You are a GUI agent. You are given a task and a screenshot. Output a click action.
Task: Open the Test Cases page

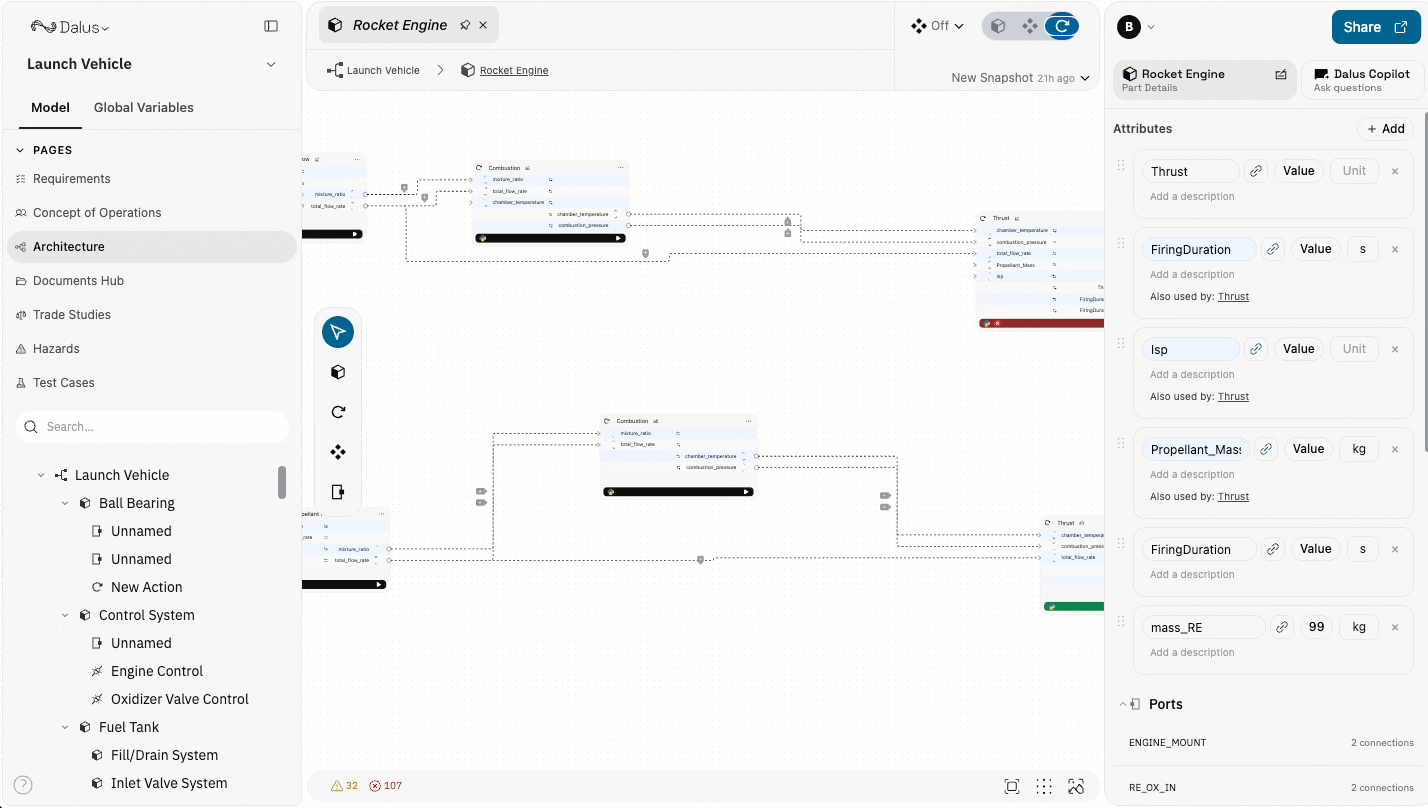point(151,383)
